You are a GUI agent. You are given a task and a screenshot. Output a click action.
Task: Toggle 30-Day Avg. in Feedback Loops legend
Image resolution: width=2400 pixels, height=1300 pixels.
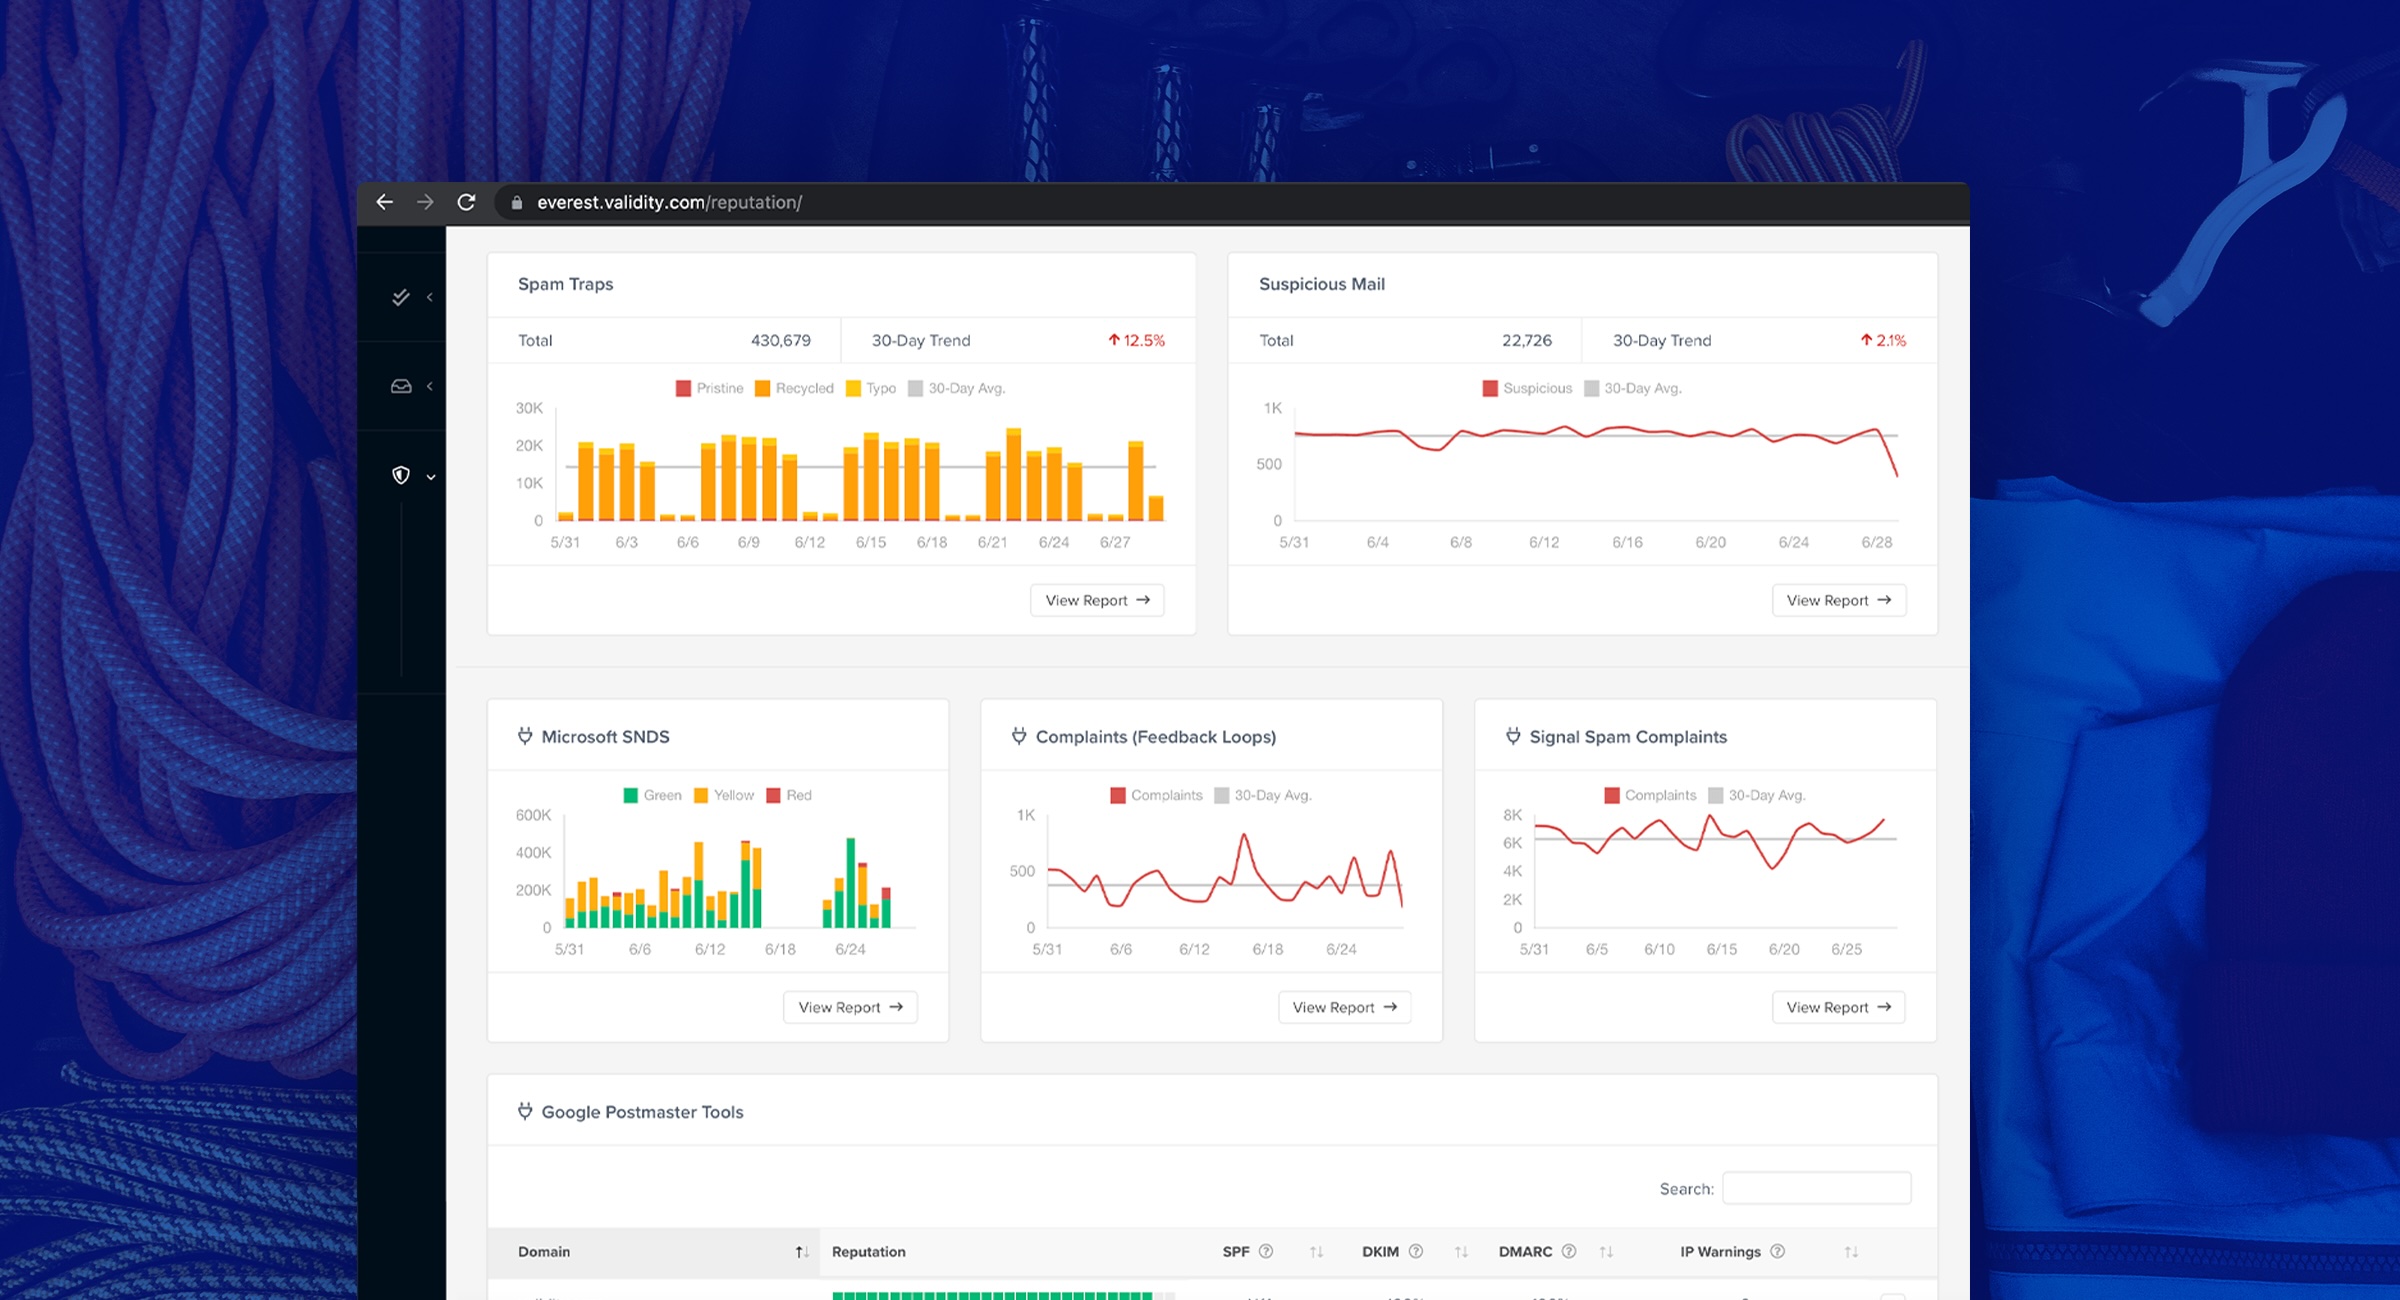pyautogui.click(x=1262, y=795)
